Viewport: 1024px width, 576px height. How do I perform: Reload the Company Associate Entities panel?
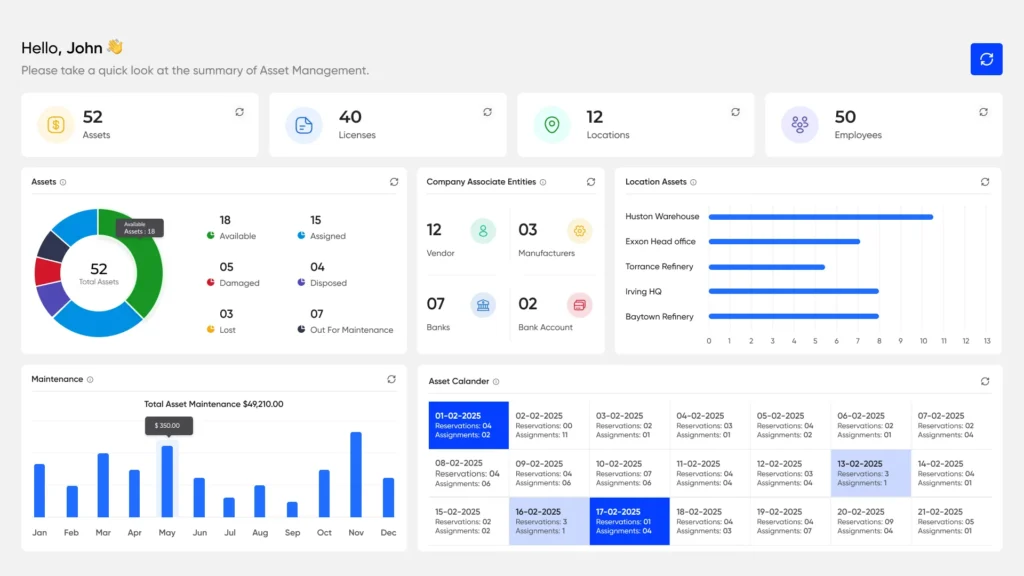(x=591, y=182)
